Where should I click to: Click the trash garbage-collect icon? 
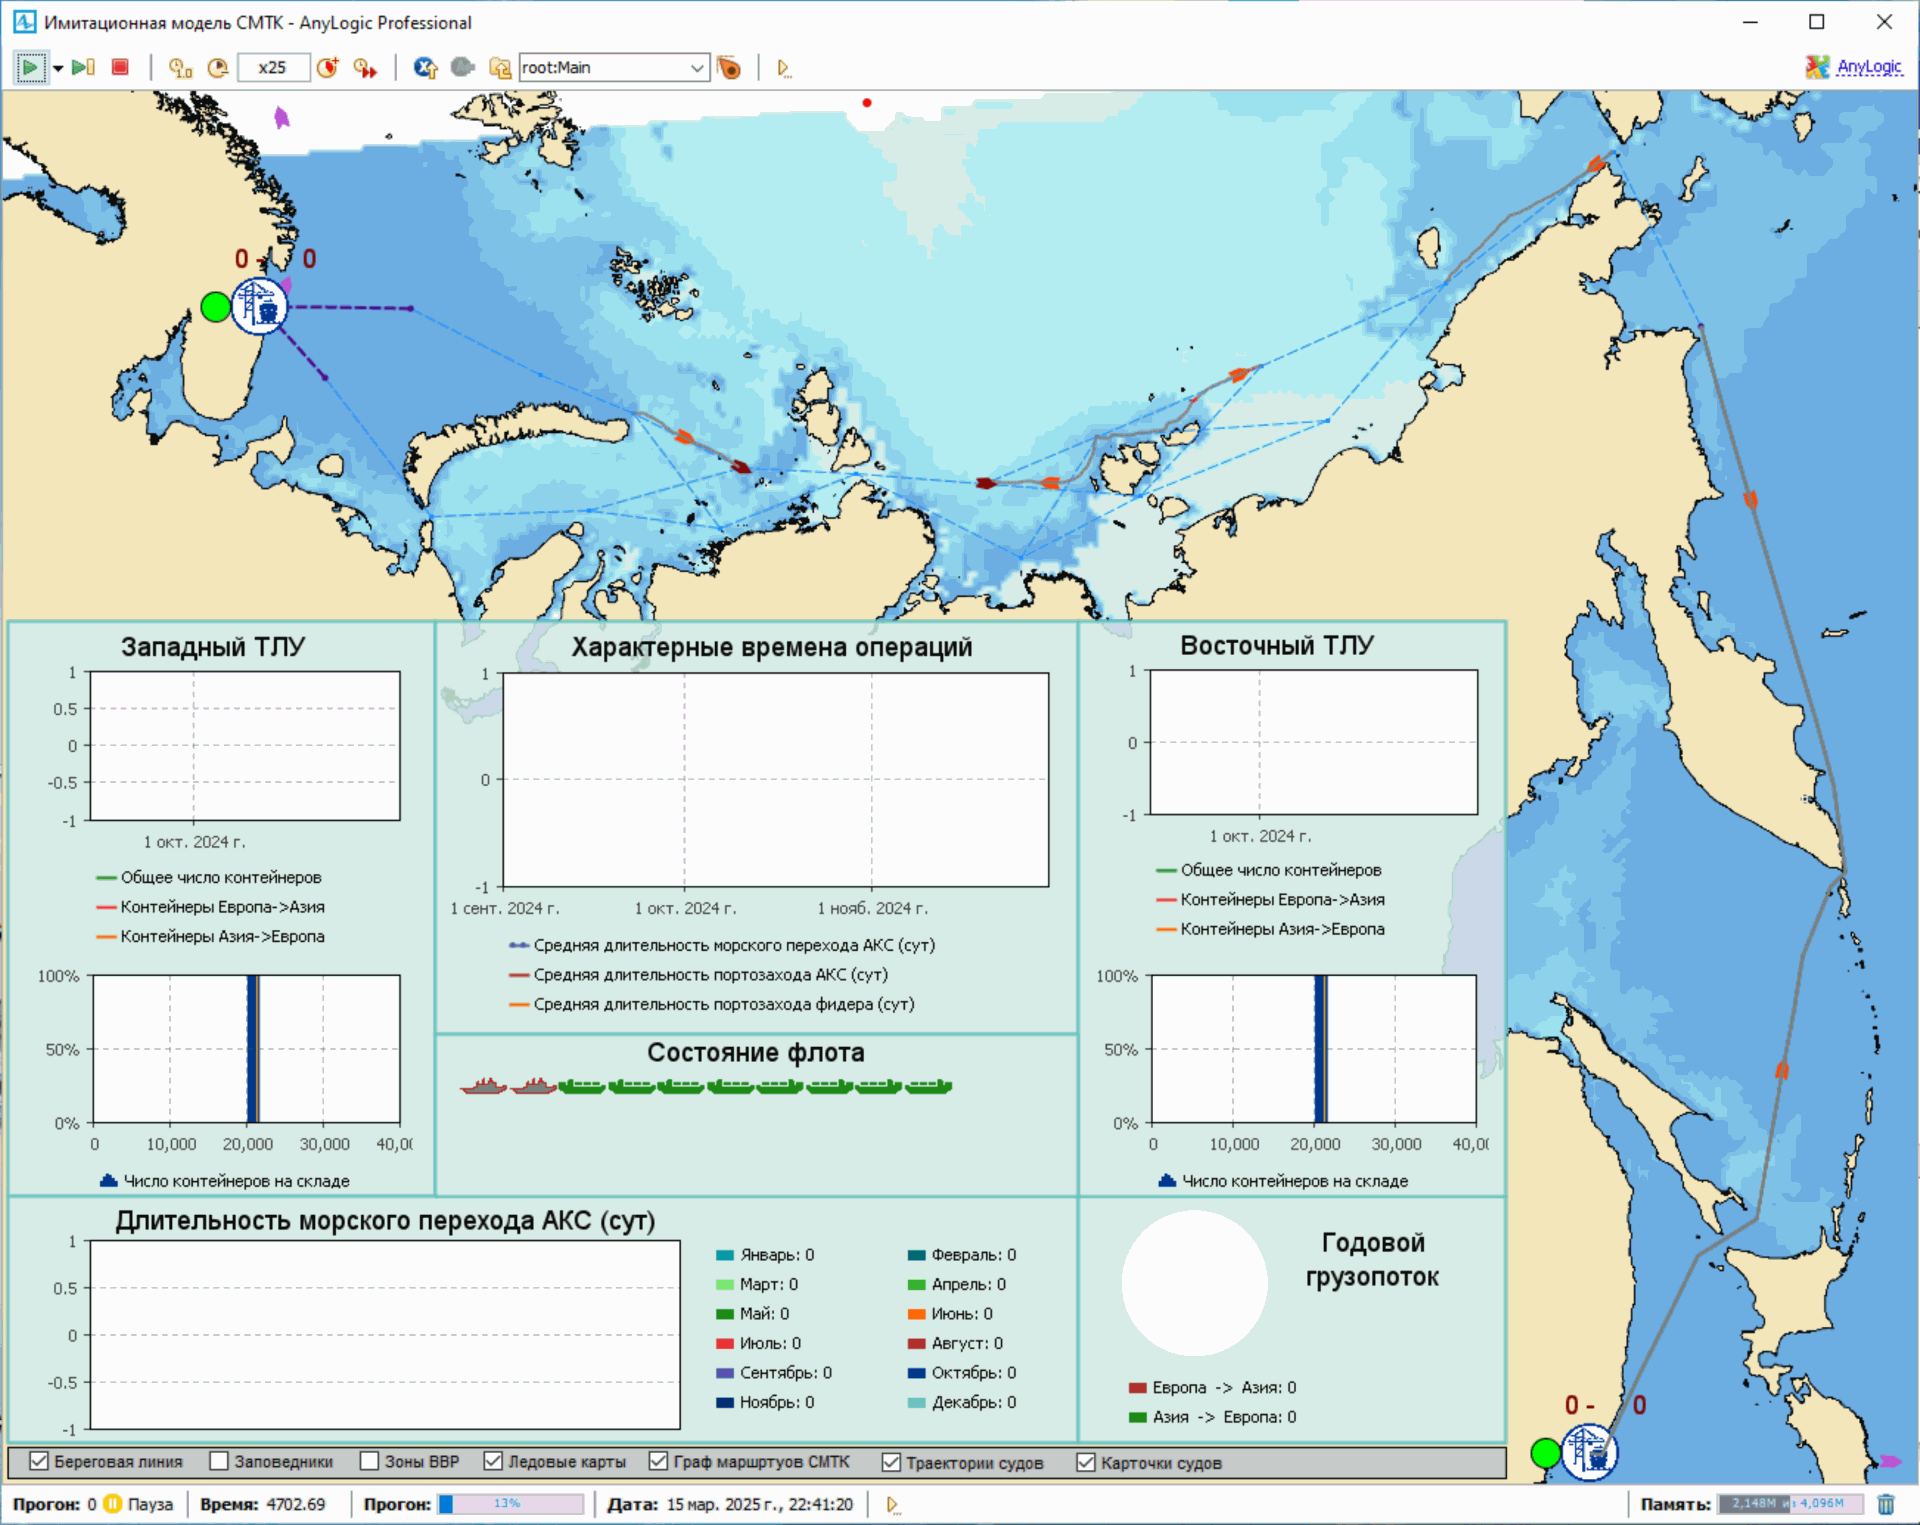[x=1886, y=1503]
